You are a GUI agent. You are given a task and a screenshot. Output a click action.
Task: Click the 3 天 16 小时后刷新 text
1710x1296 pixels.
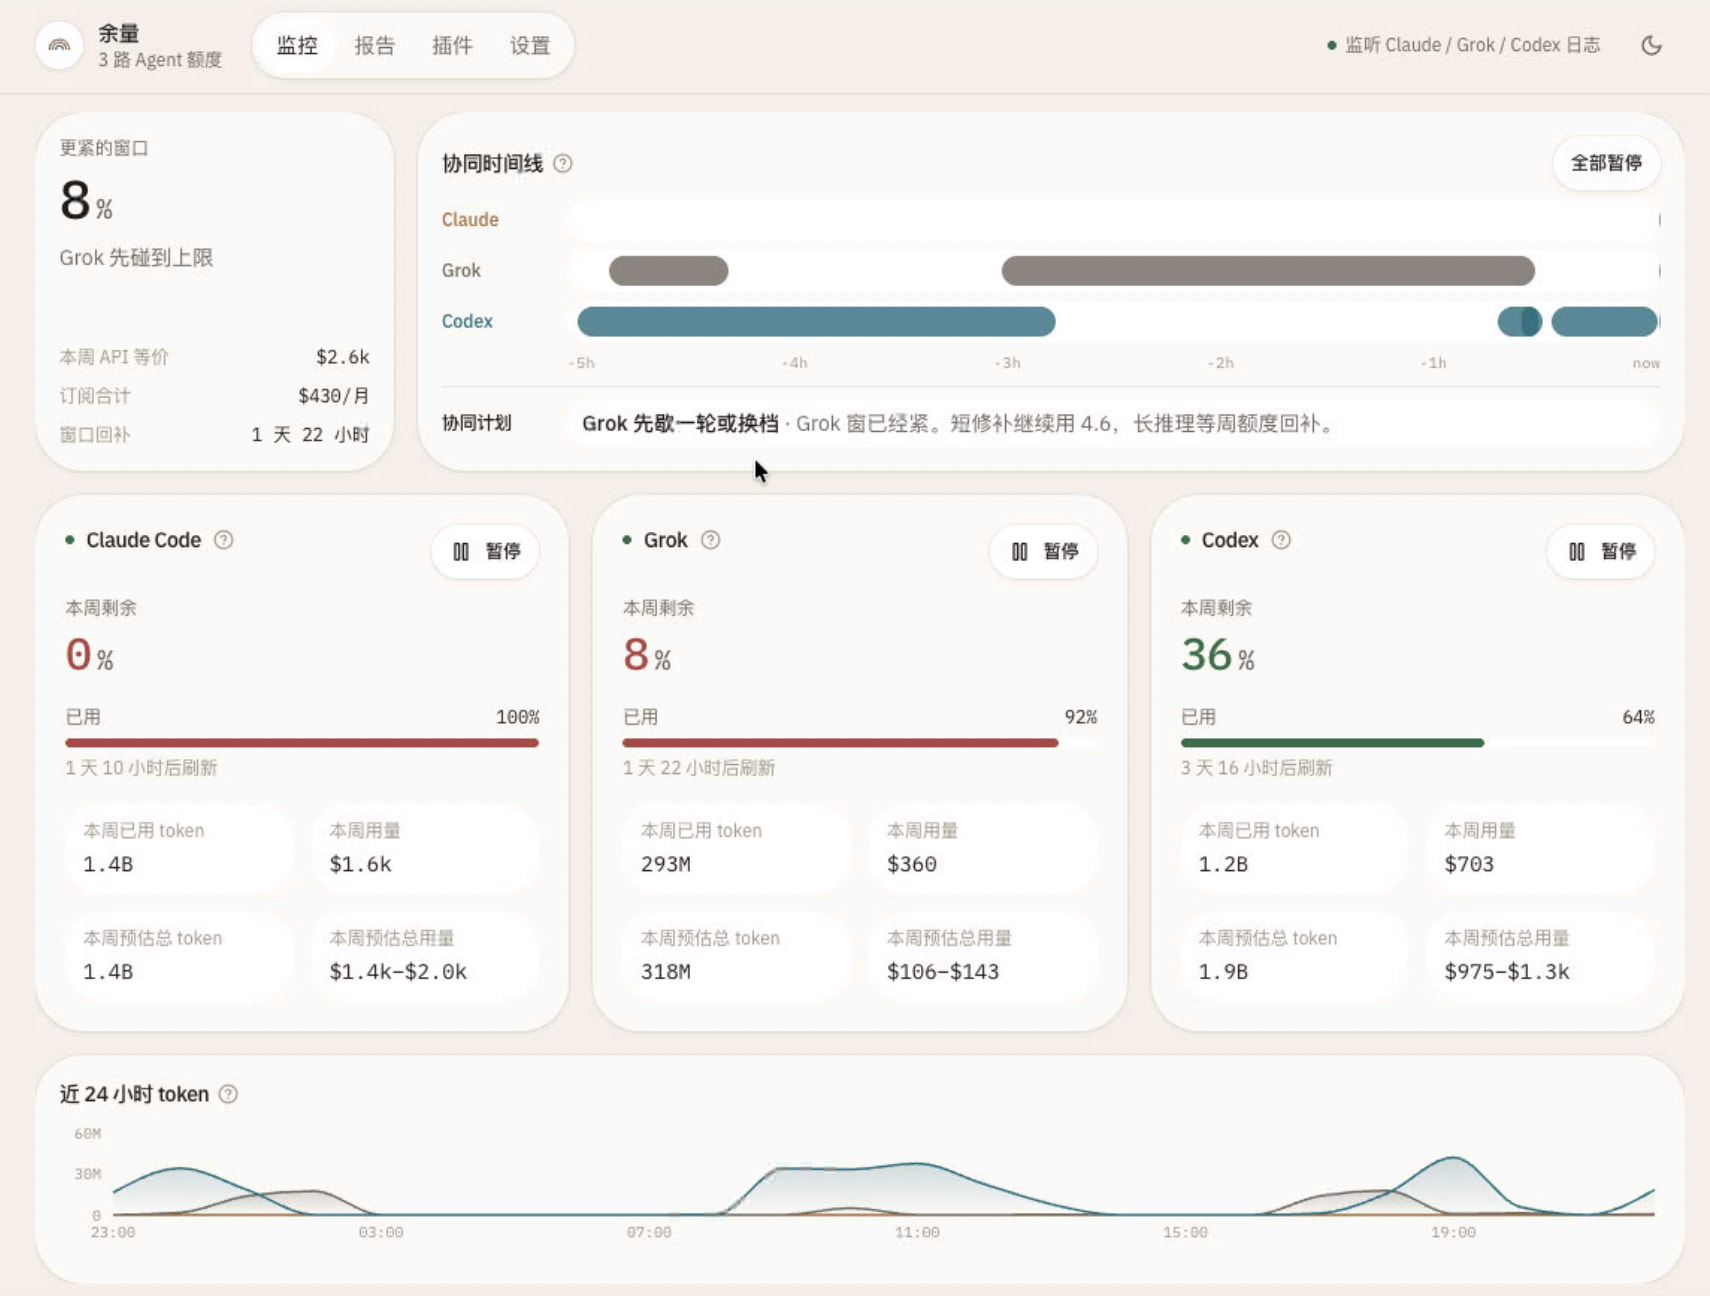coord(1256,768)
